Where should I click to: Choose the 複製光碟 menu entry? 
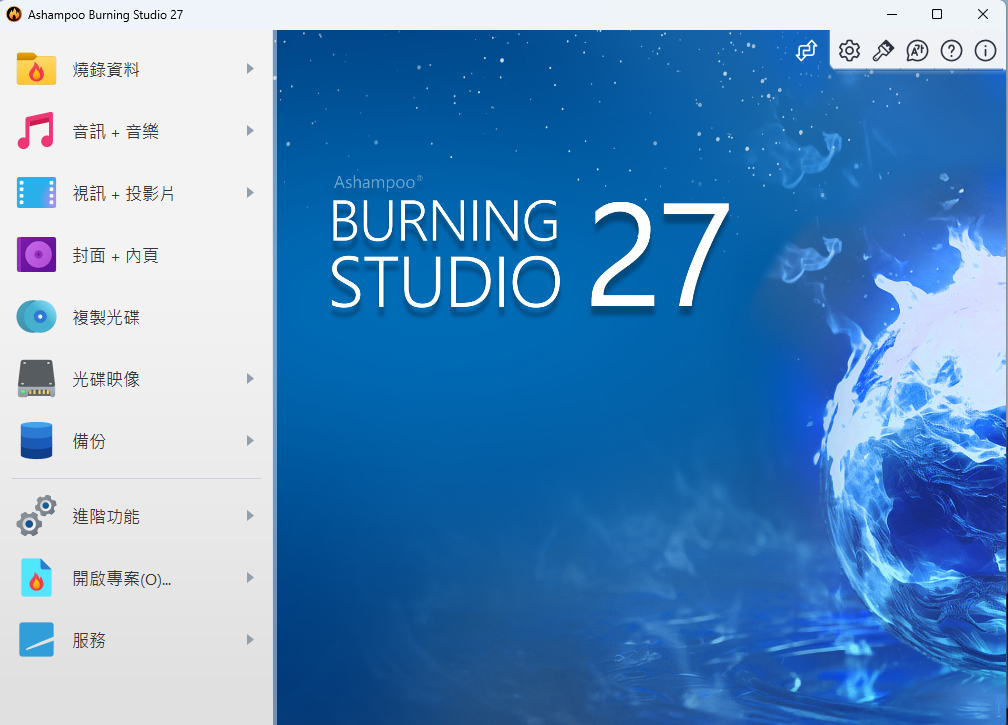[136, 317]
